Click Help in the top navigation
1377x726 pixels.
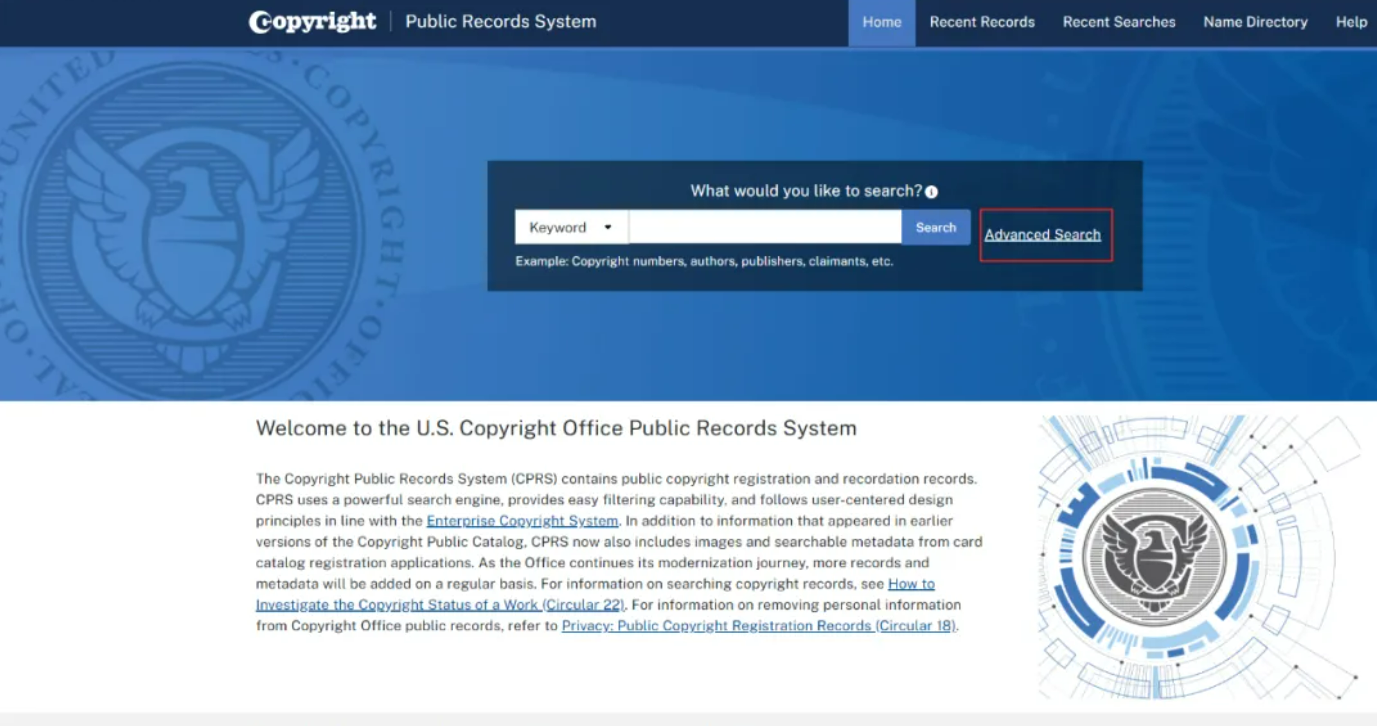point(1350,22)
